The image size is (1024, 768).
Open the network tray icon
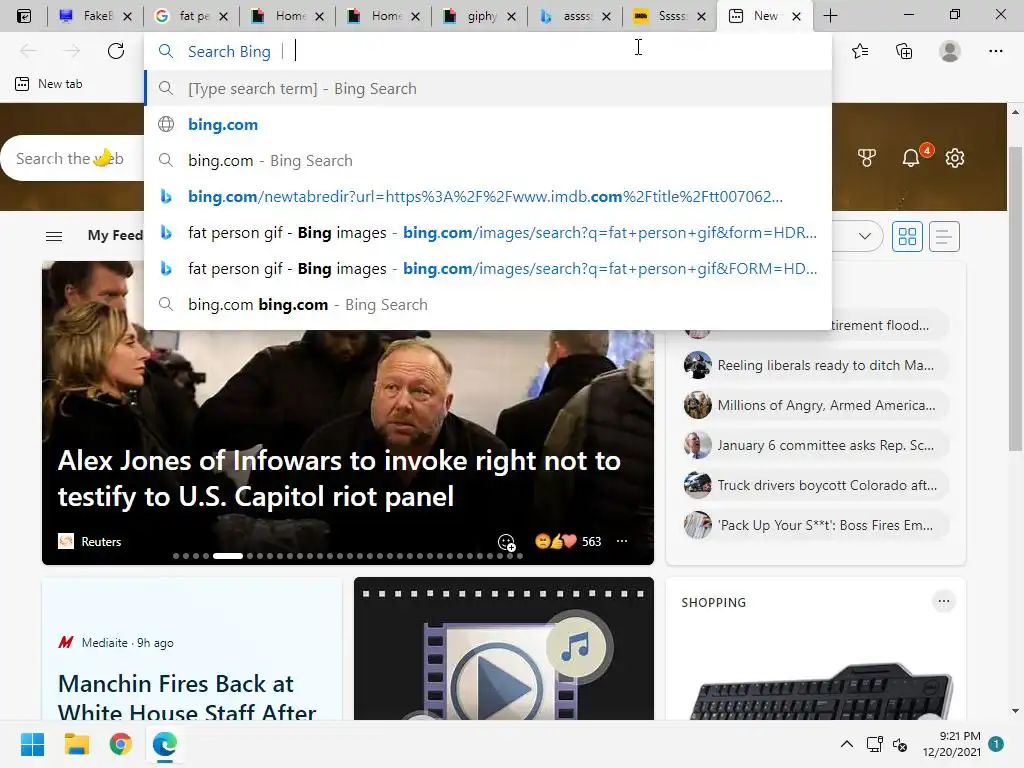[x=874, y=744]
